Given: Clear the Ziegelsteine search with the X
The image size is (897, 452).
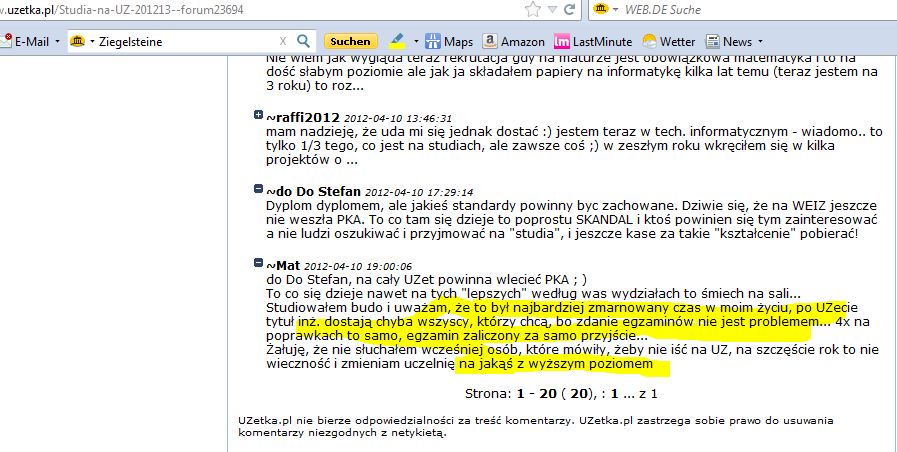Looking at the screenshot, I should coord(283,42).
